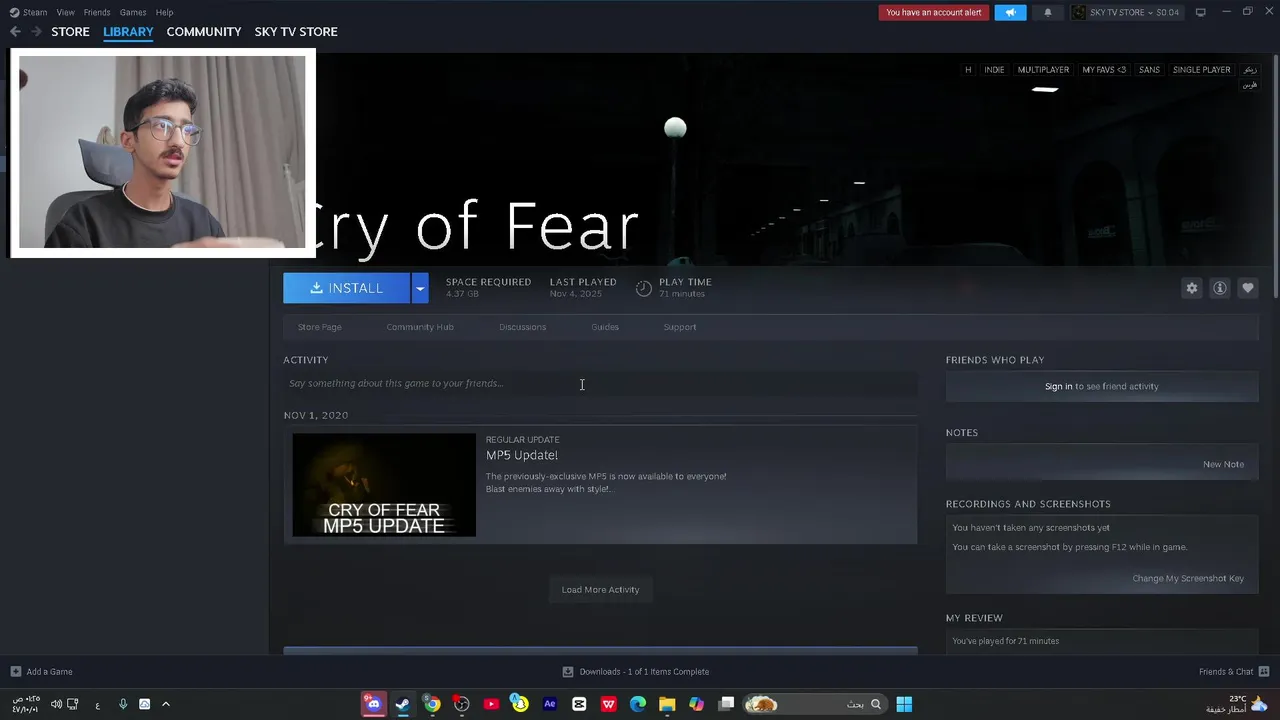Click the account alert red banner
This screenshot has width=1280, height=720.
pyautogui.click(x=935, y=12)
